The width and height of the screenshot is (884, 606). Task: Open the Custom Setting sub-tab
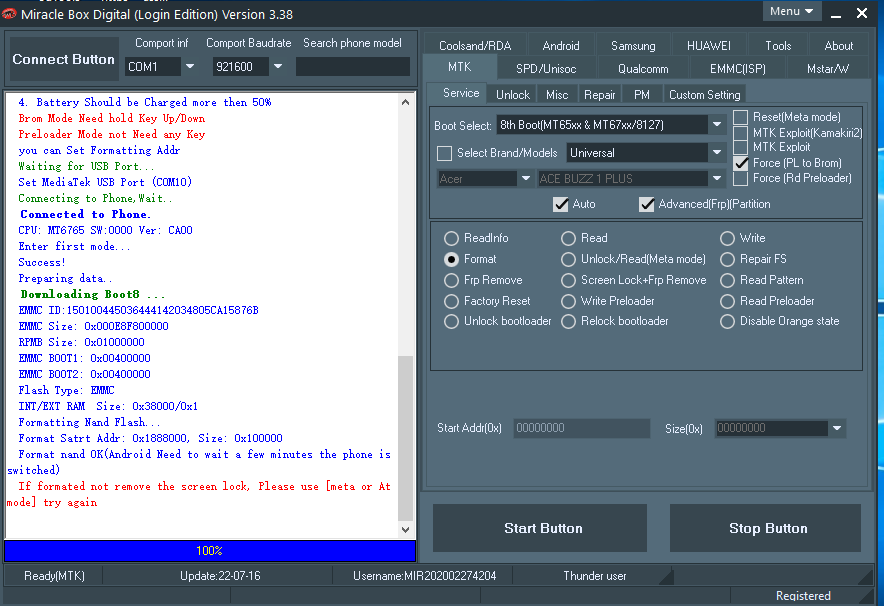pos(704,95)
